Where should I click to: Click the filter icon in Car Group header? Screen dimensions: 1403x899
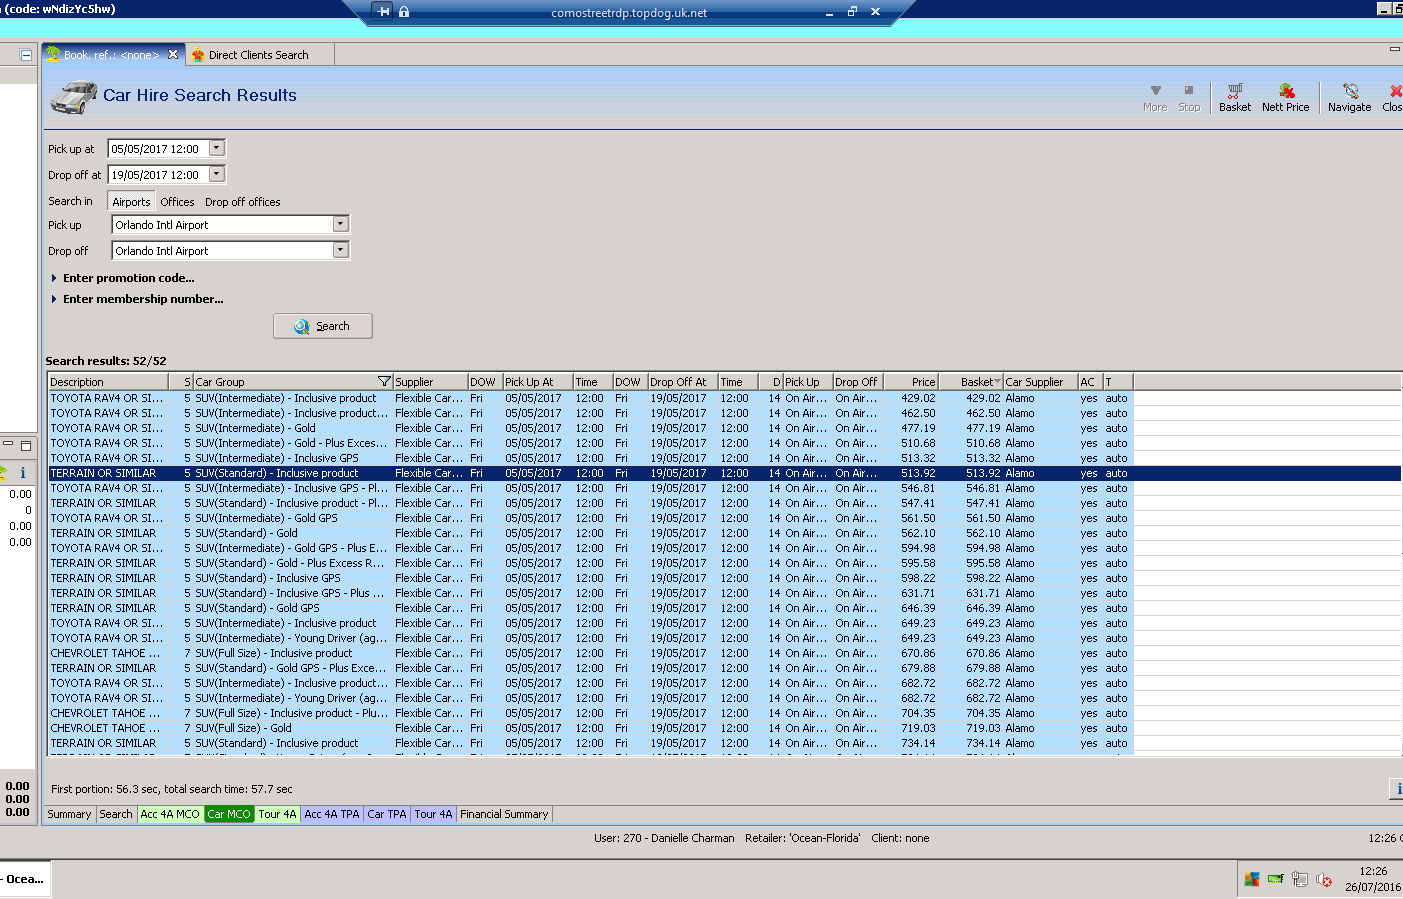384,382
